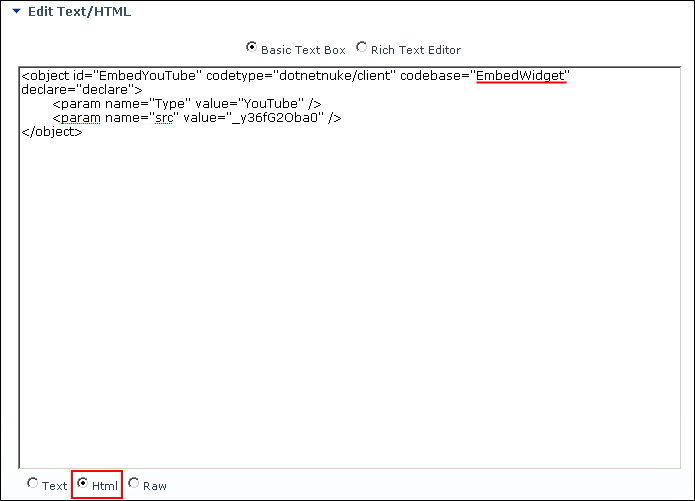Click inside the HTML code text area
This screenshot has height=501, width=695.
pos(349,268)
